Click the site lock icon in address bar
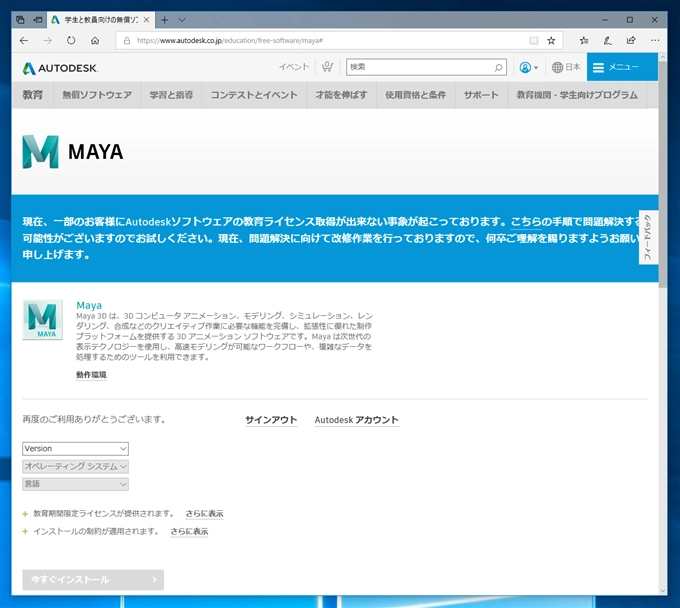The width and height of the screenshot is (680, 608). [127, 41]
